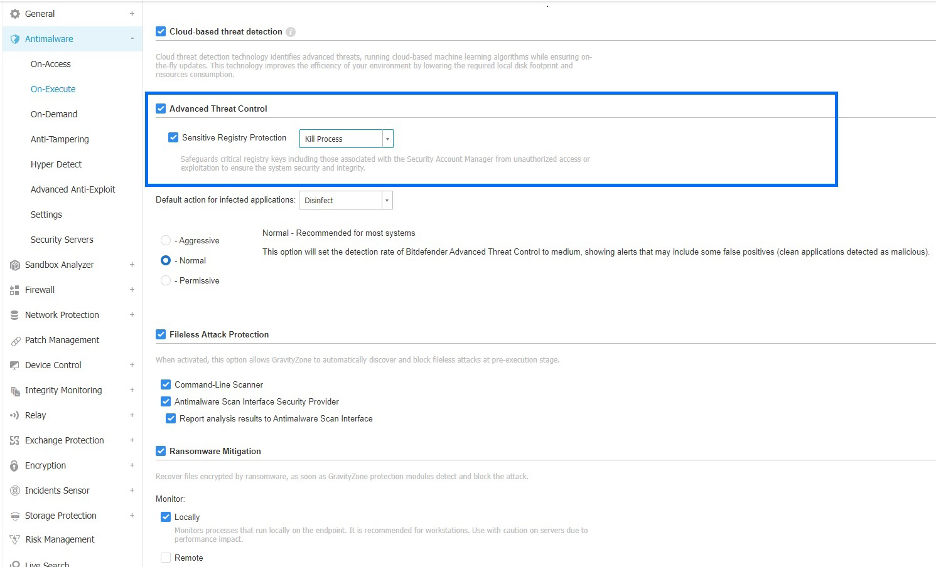This screenshot has height=568, width=936.
Task: Disable the Command-Line Scanner checkbox
Action: tap(166, 384)
